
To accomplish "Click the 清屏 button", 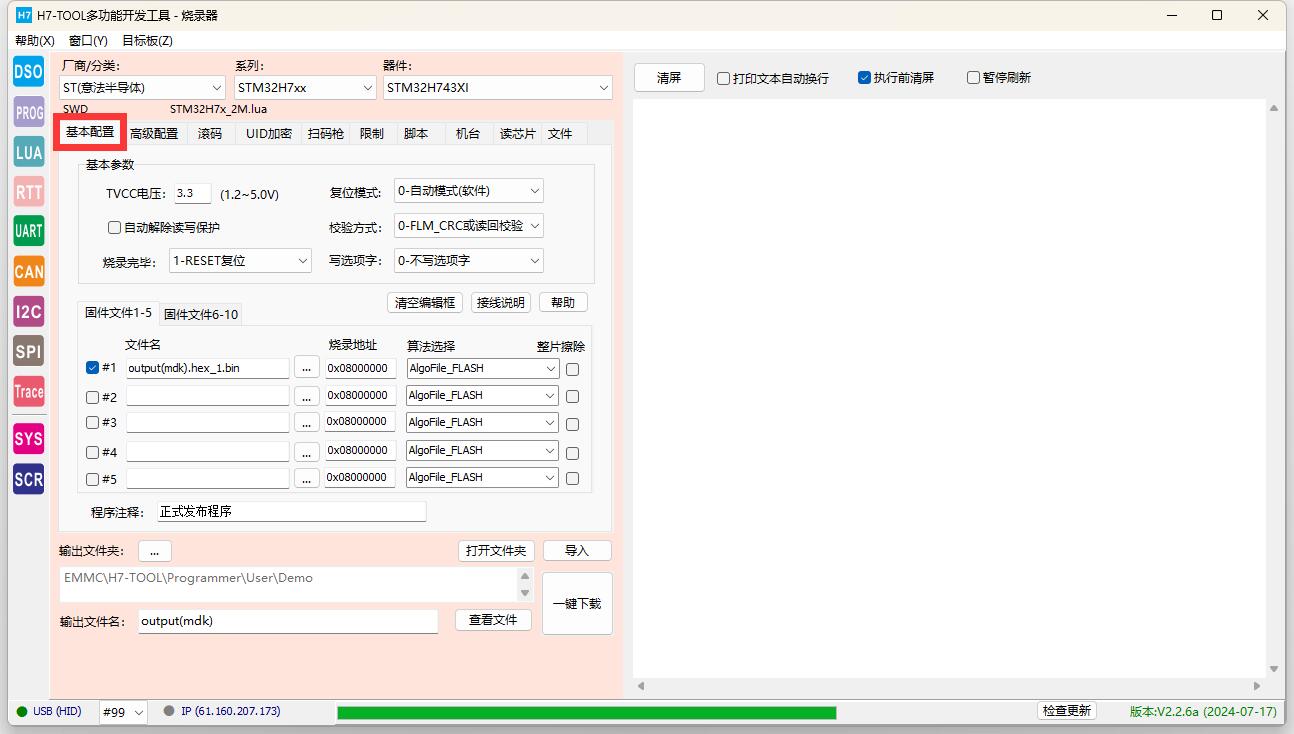I will point(669,77).
